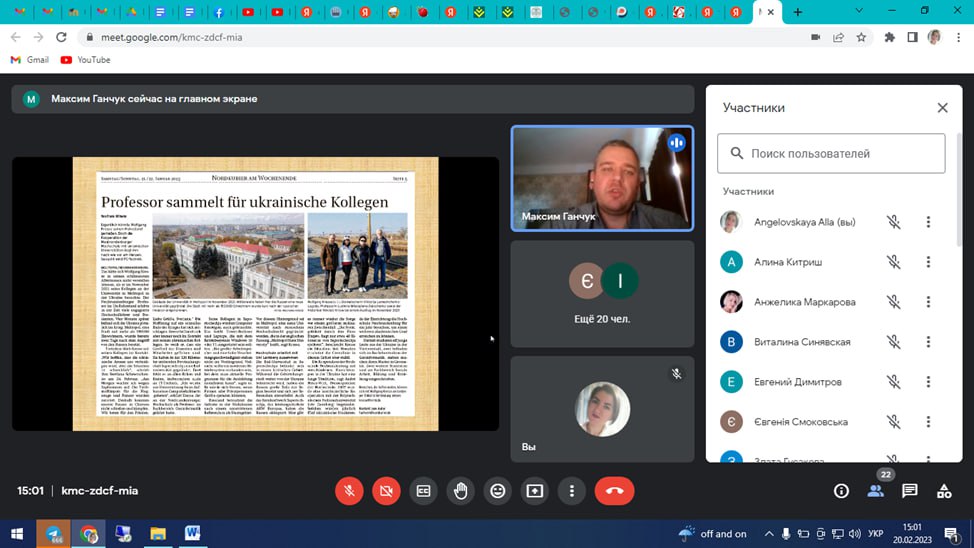Open the Gmail bookmark
This screenshot has width=974, height=548.
pos(29,60)
